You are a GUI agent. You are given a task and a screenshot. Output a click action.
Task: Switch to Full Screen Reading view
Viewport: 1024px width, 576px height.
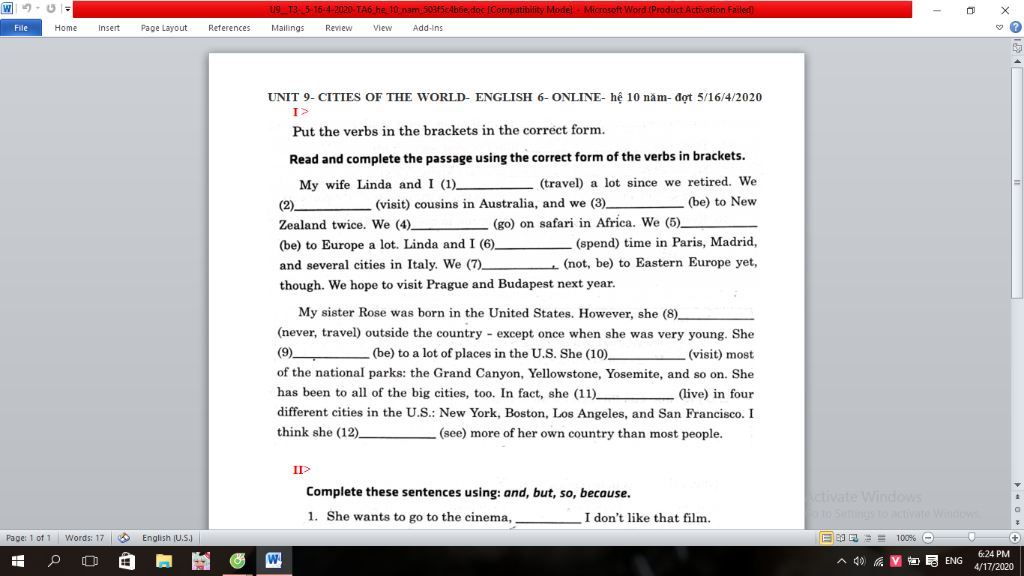coord(840,538)
